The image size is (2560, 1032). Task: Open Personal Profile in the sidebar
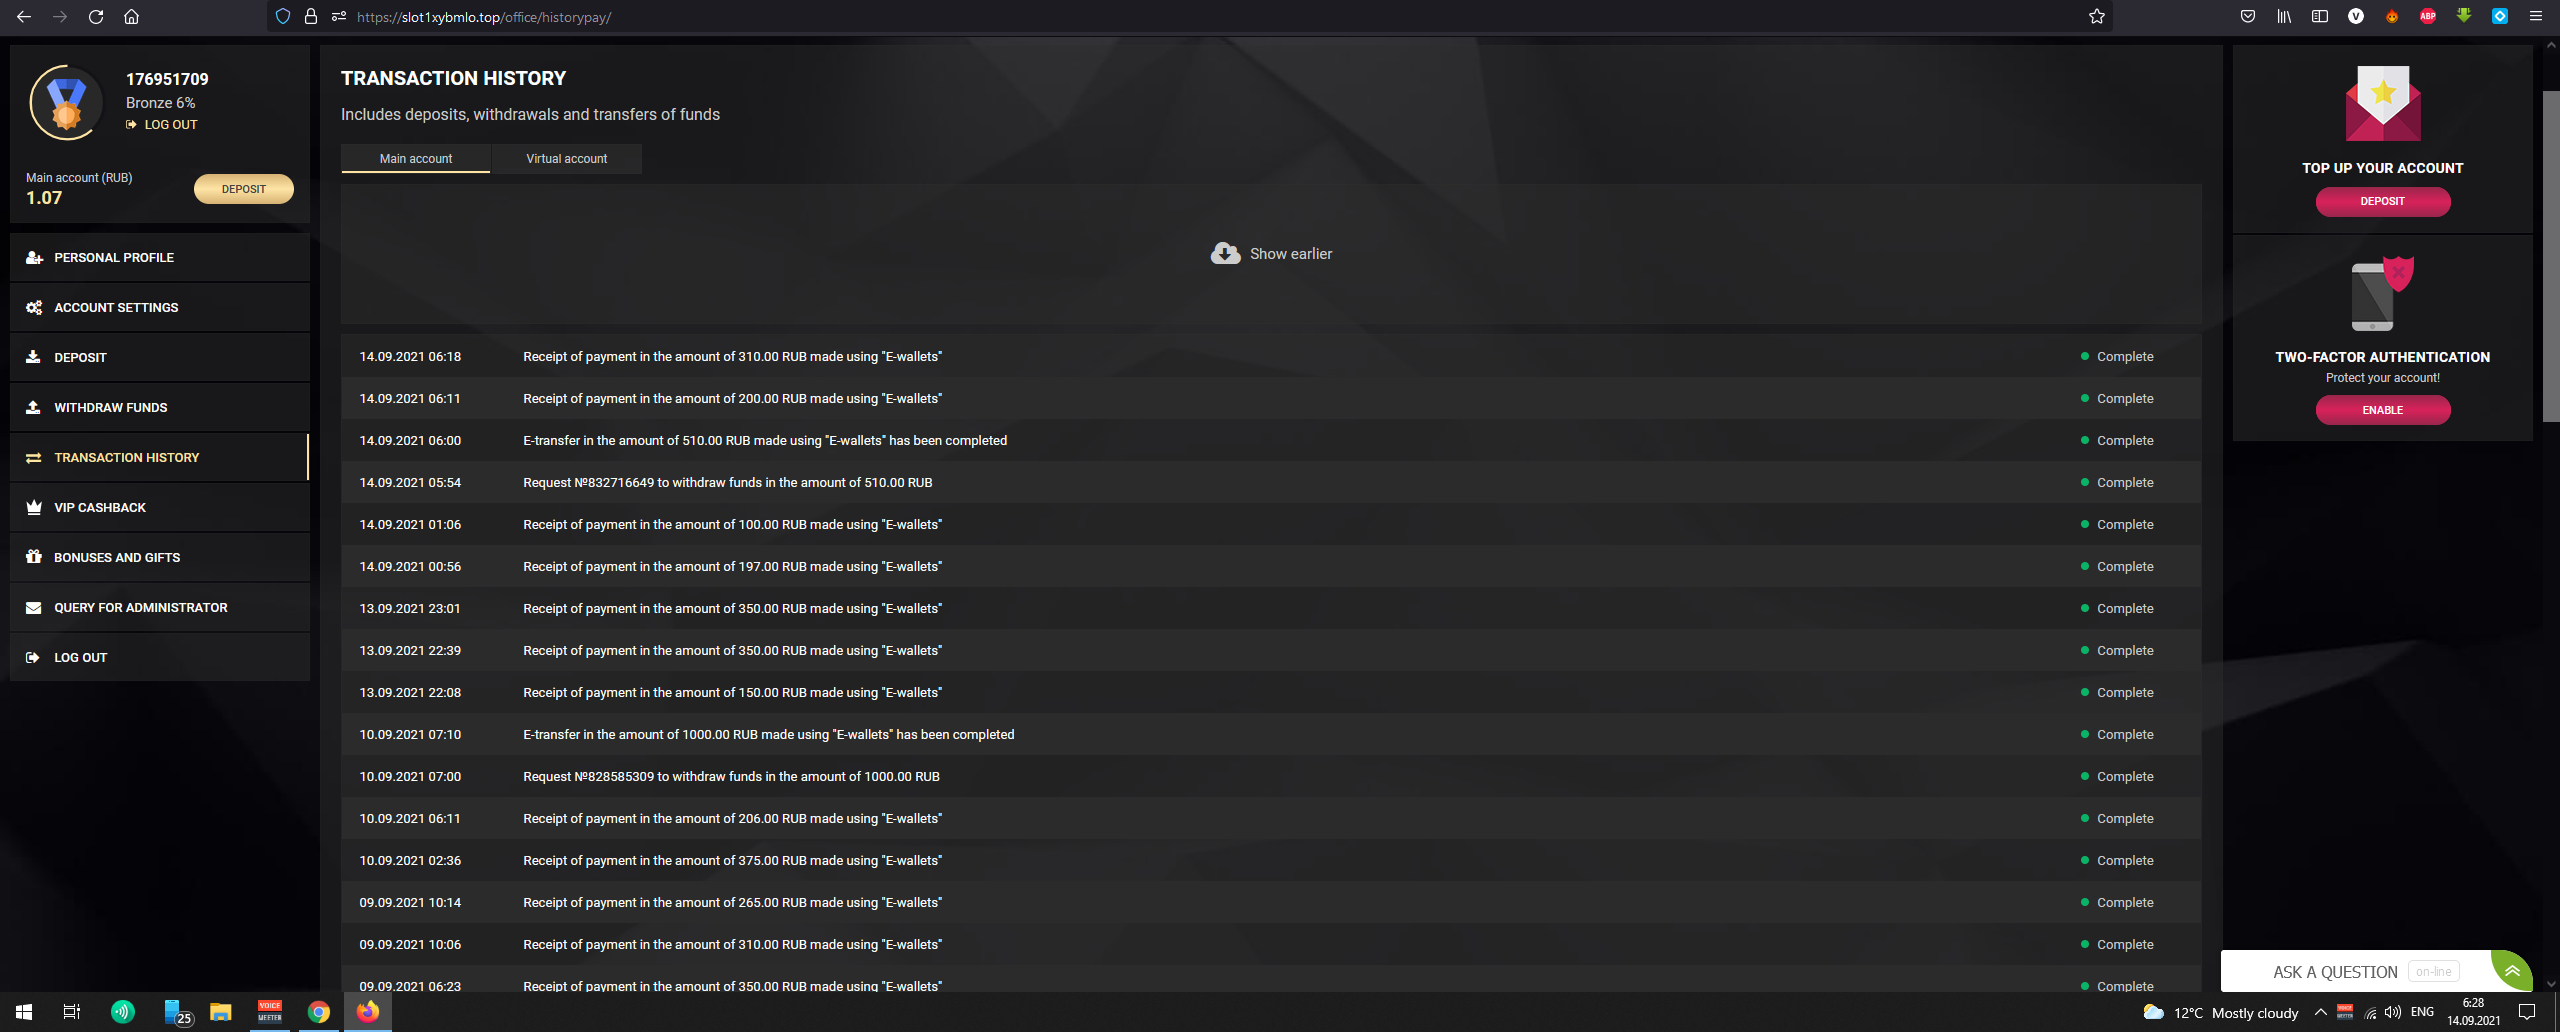coord(114,258)
